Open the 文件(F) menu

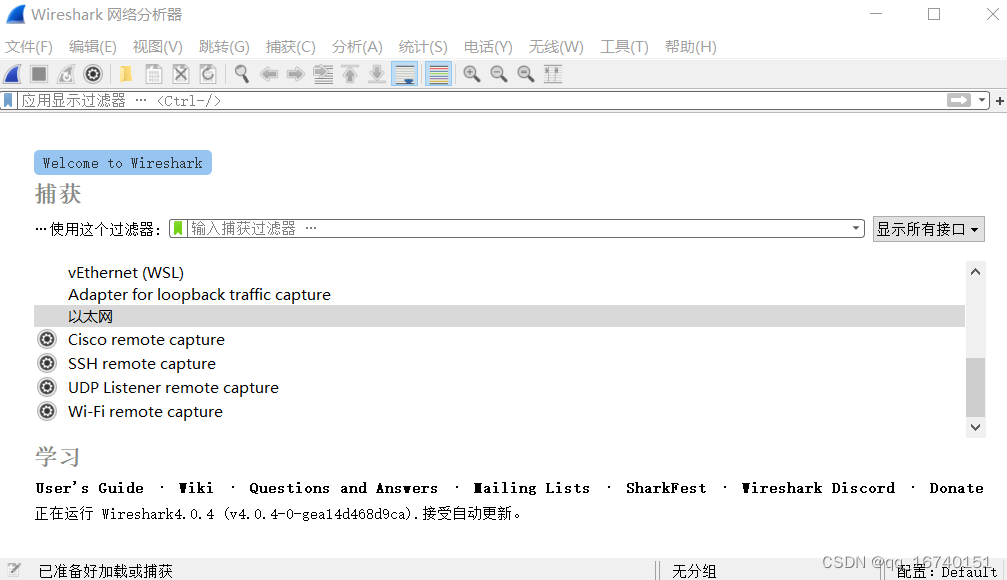click(x=29, y=47)
